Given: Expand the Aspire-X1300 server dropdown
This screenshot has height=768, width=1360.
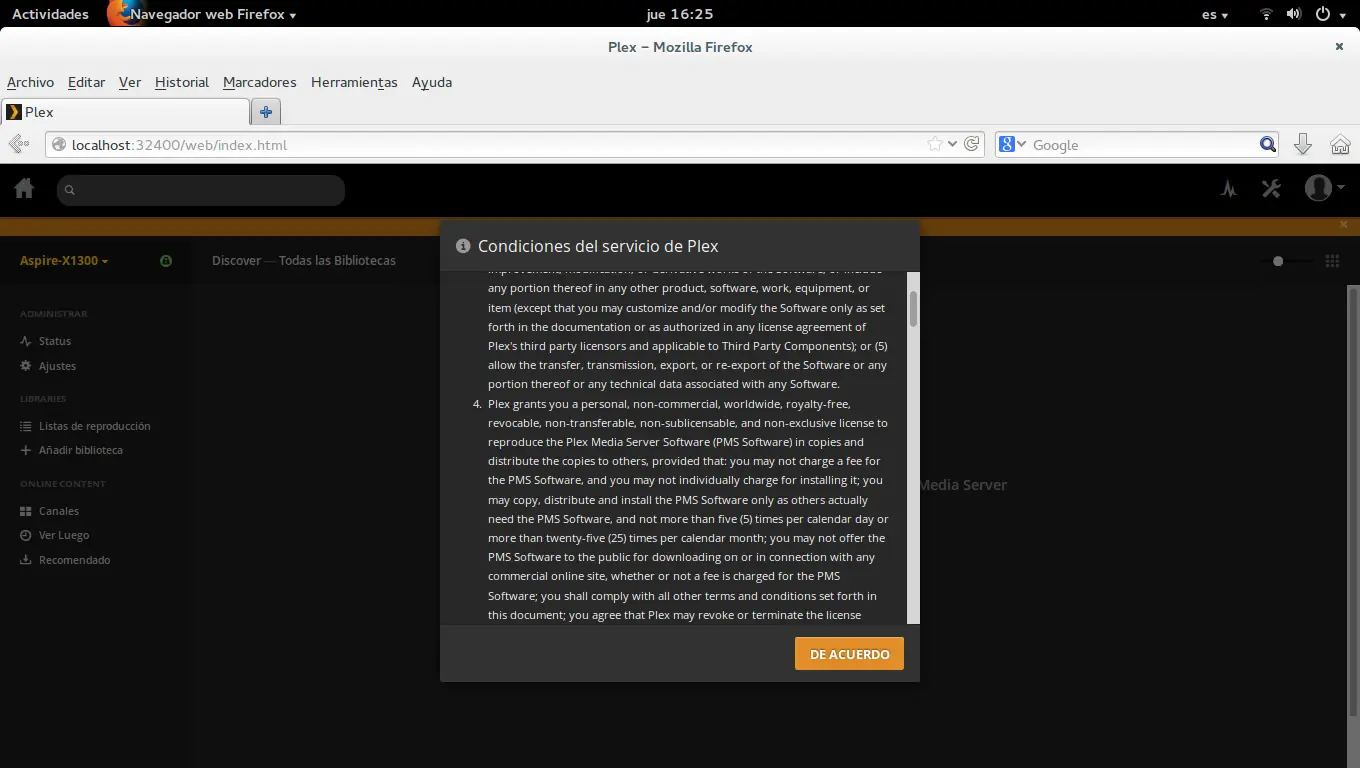Looking at the screenshot, I should (x=64, y=261).
